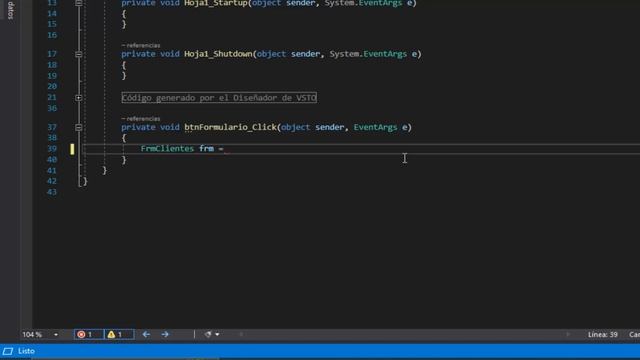Navigate forward with the right arrow

tap(165, 335)
